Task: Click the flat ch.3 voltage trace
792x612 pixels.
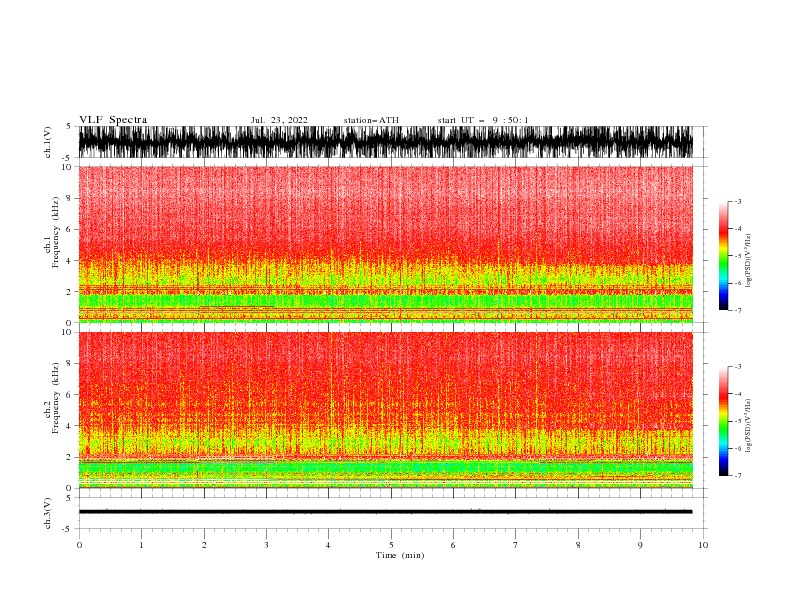Action: tap(386, 512)
